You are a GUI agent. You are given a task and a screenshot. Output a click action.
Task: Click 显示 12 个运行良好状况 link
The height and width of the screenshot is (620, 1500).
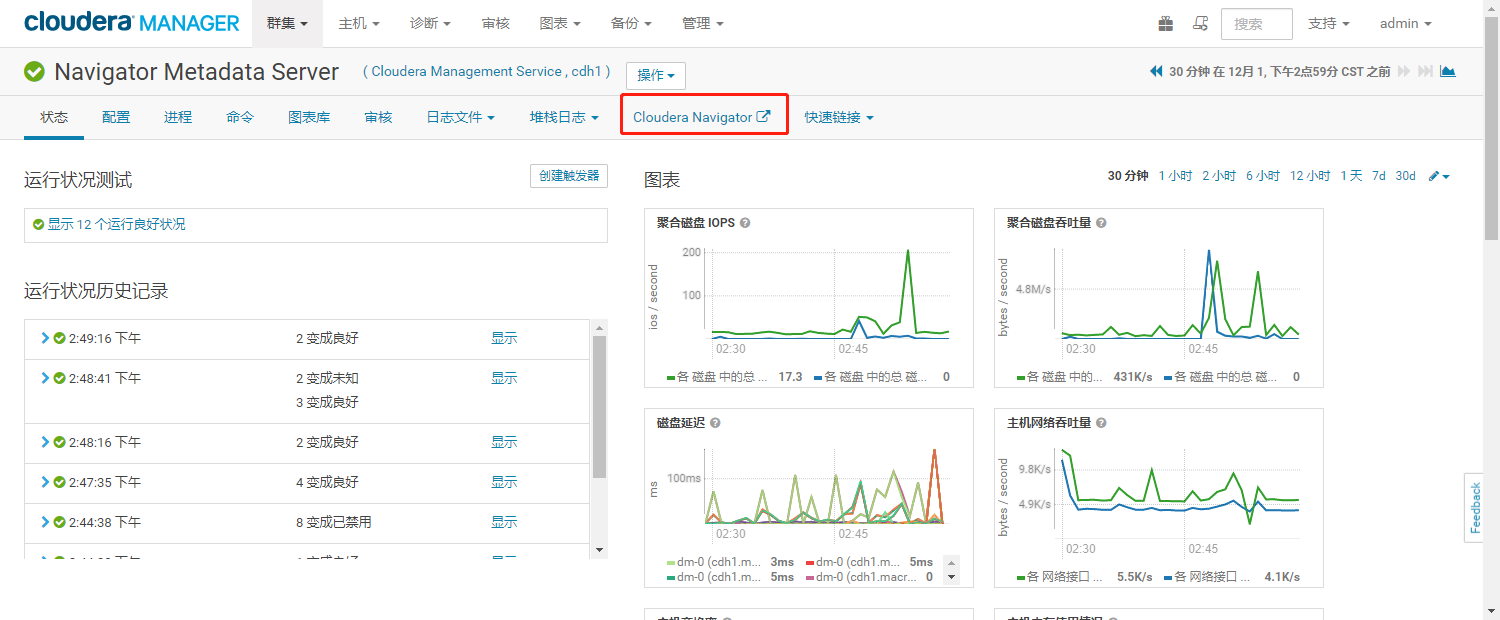tap(116, 224)
